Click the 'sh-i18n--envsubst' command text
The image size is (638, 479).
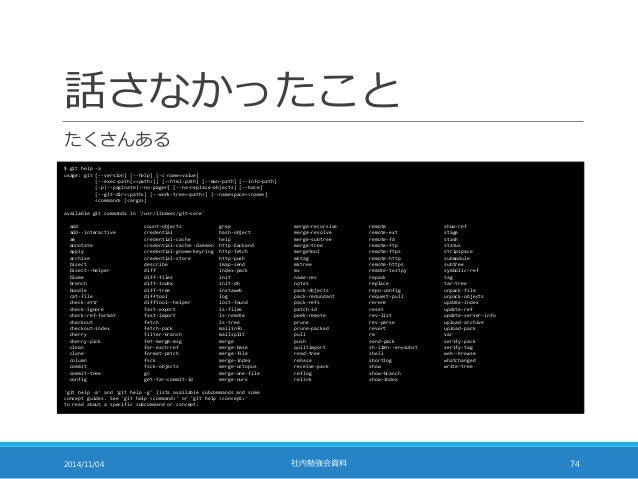pyautogui.click(x=393, y=348)
